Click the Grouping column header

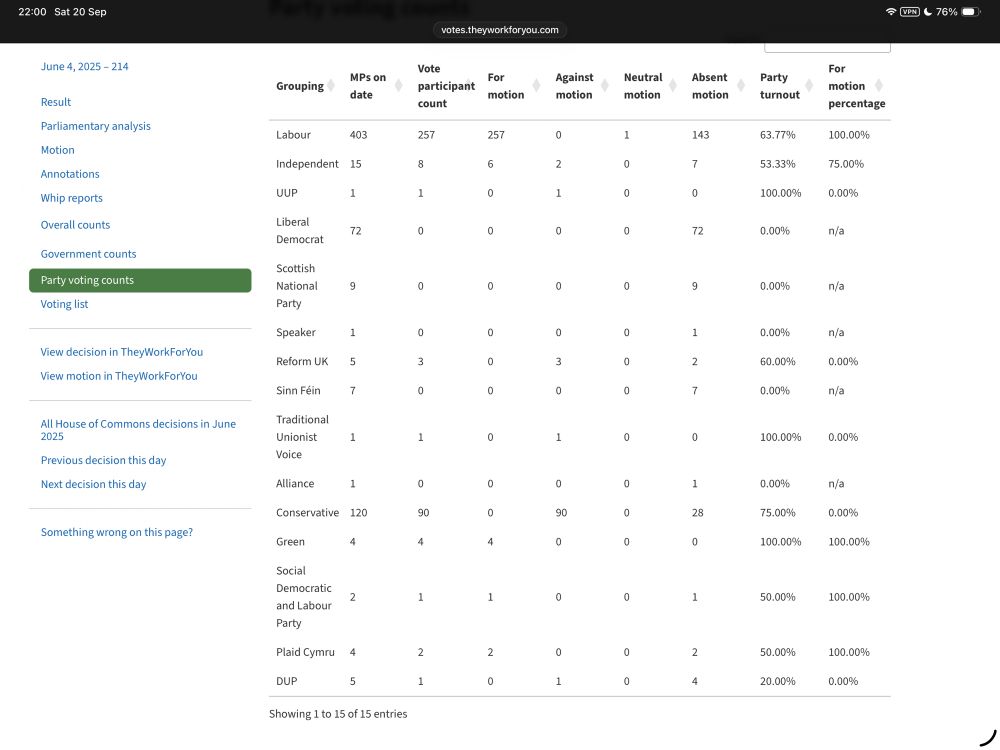click(300, 86)
